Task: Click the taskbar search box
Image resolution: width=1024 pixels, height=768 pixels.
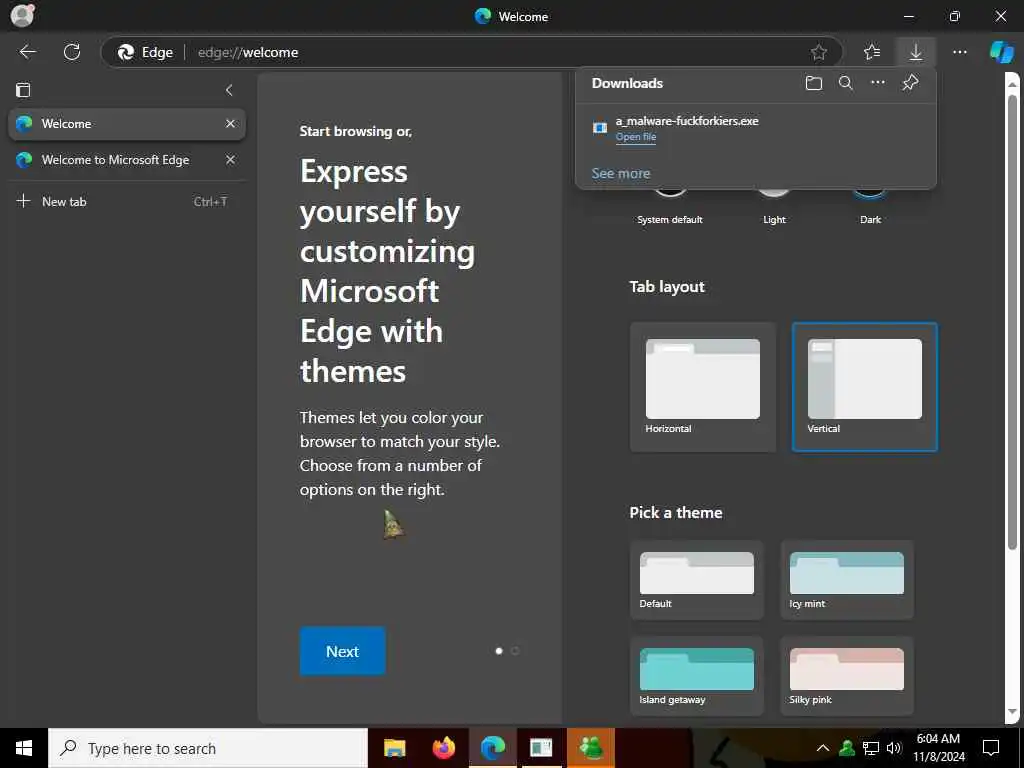Action: (208, 748)
